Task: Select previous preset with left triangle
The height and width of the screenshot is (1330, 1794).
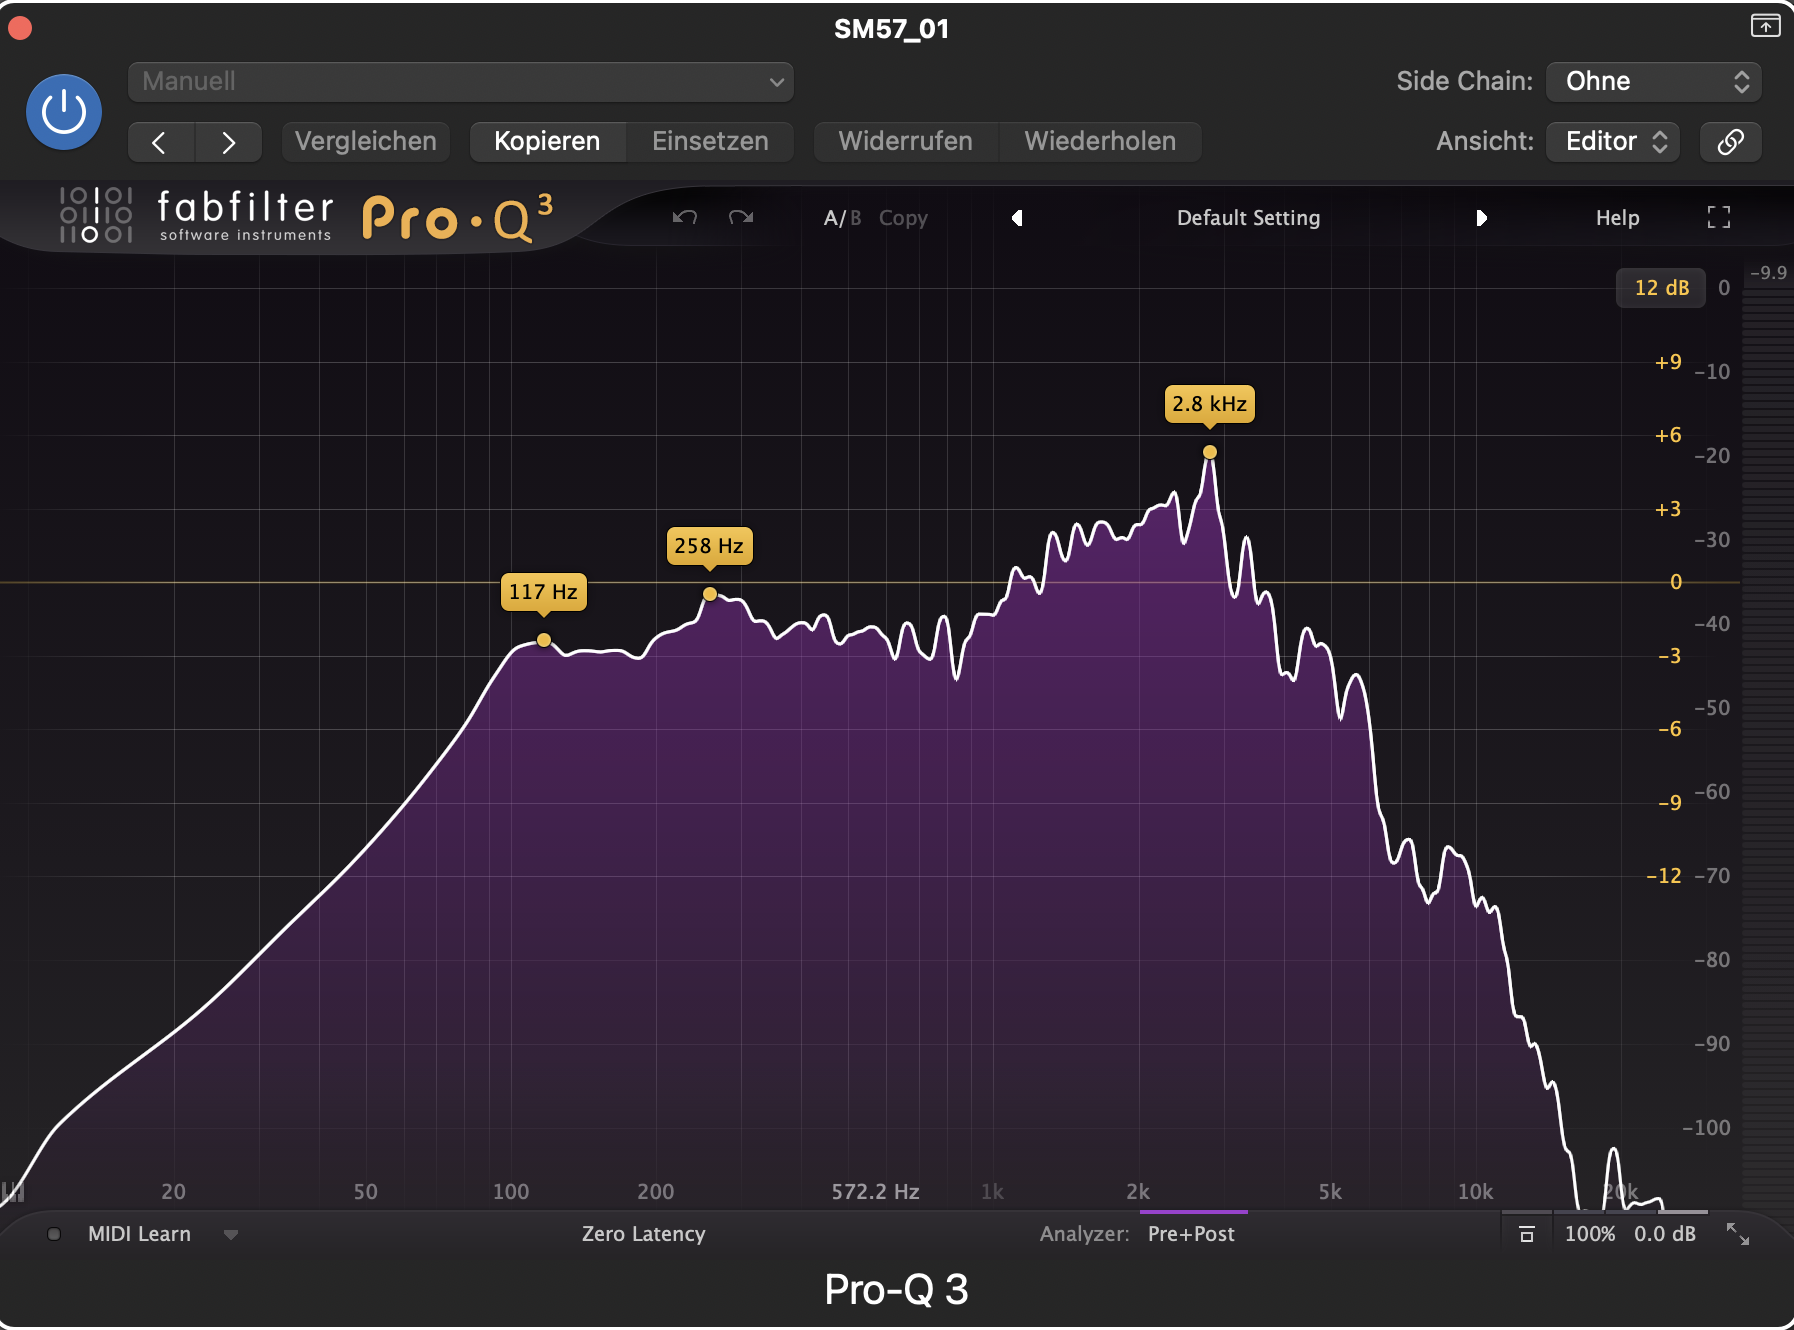Action: coord(1017,218)
